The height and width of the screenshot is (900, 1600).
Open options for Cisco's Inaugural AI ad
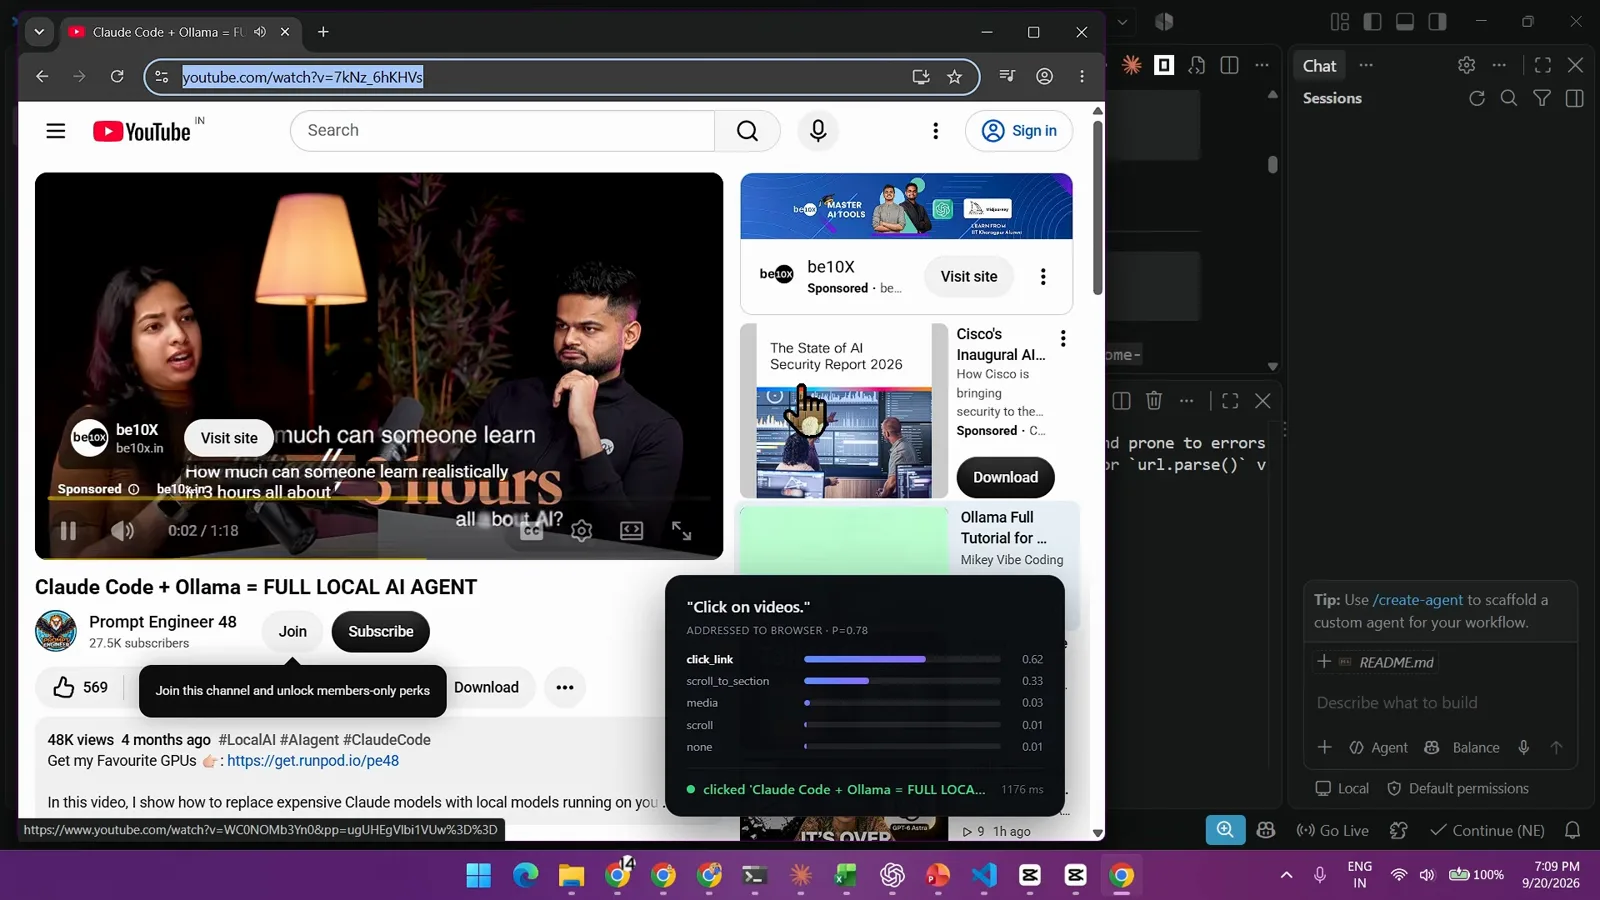[1063, 339]
